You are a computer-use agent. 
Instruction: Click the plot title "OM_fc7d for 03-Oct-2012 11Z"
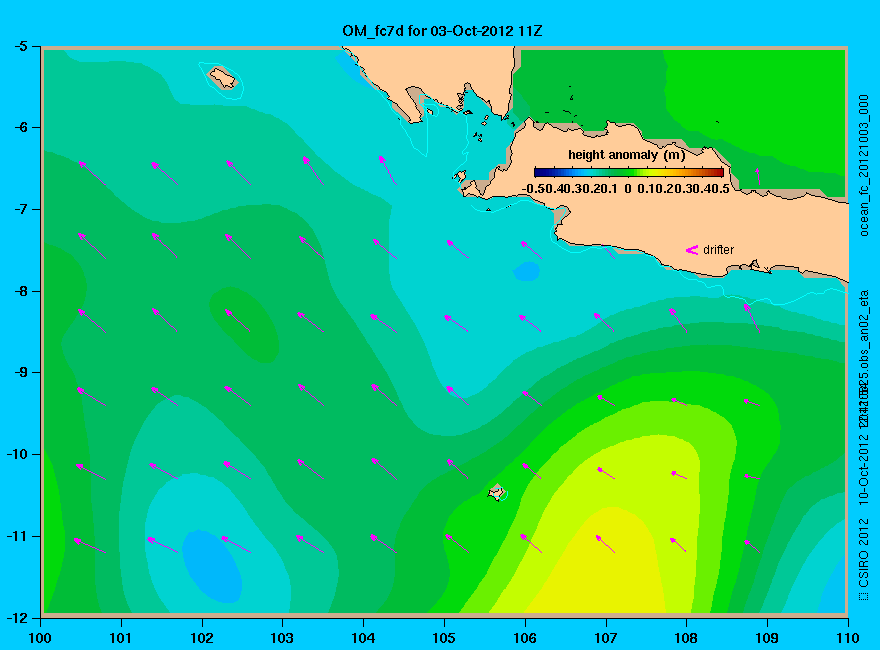(442, 31)
